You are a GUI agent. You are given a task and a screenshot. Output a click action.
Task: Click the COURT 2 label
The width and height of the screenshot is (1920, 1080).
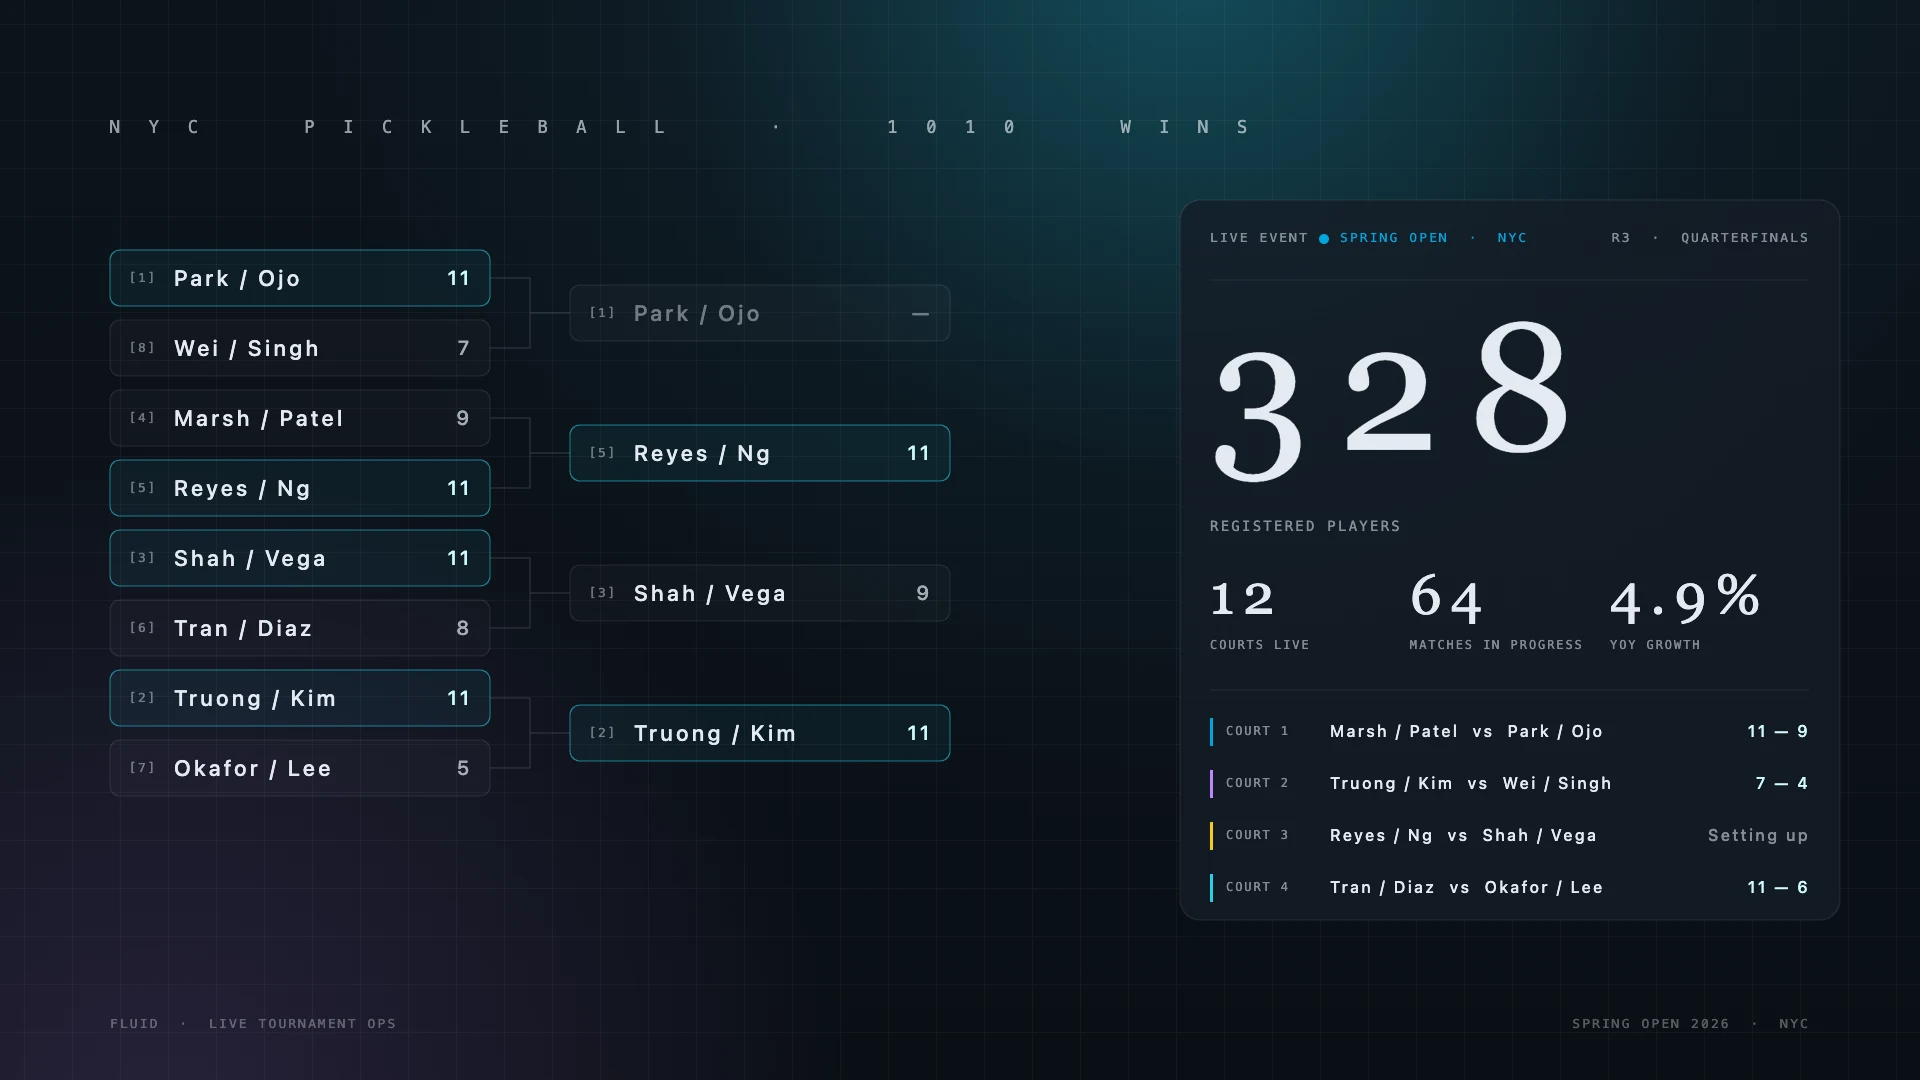(1257, 783)
